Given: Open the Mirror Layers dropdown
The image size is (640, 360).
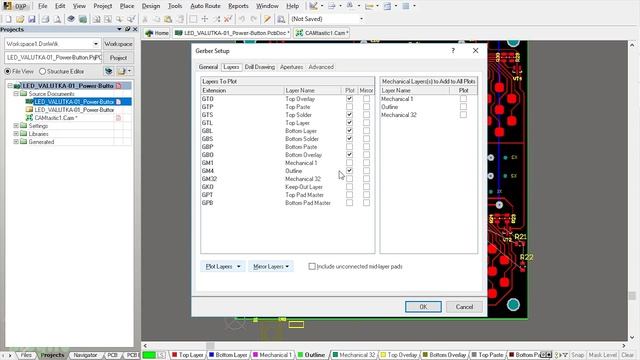Looking at the screenshot, I should tap(271, 266).
